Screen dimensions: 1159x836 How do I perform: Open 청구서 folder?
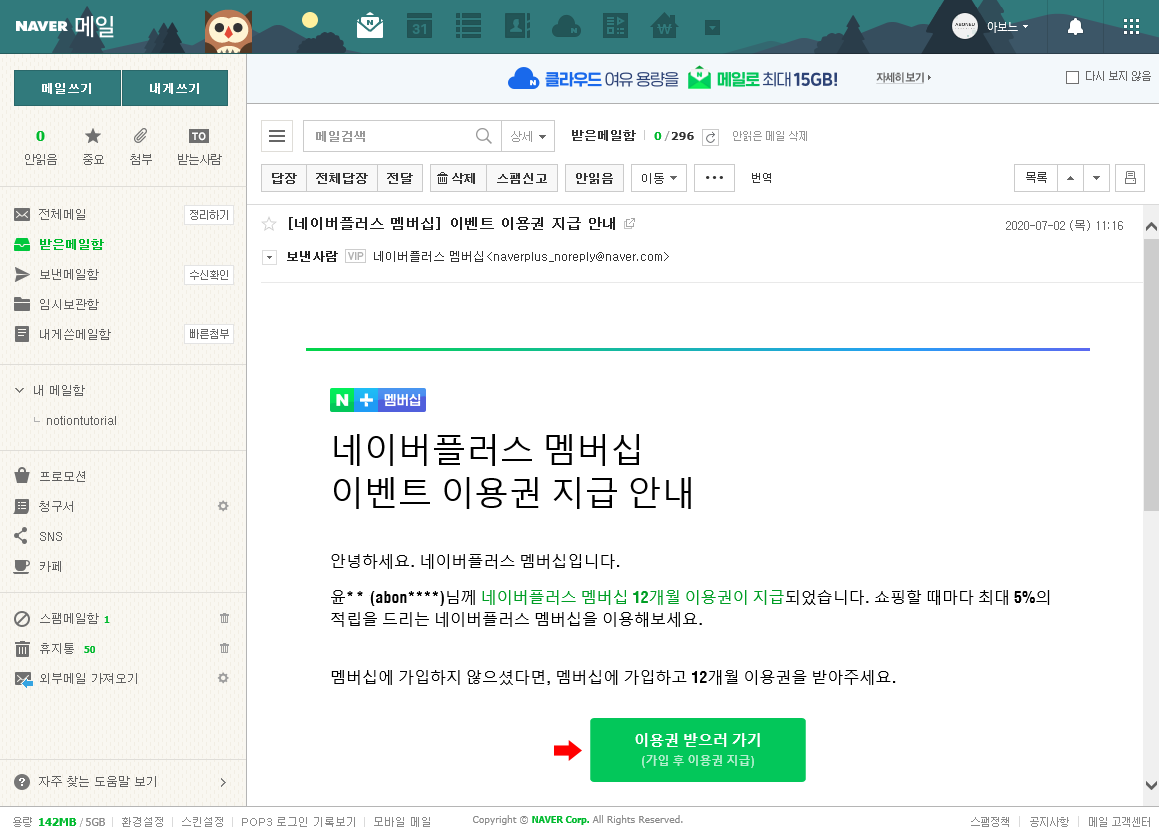point(56,506)
